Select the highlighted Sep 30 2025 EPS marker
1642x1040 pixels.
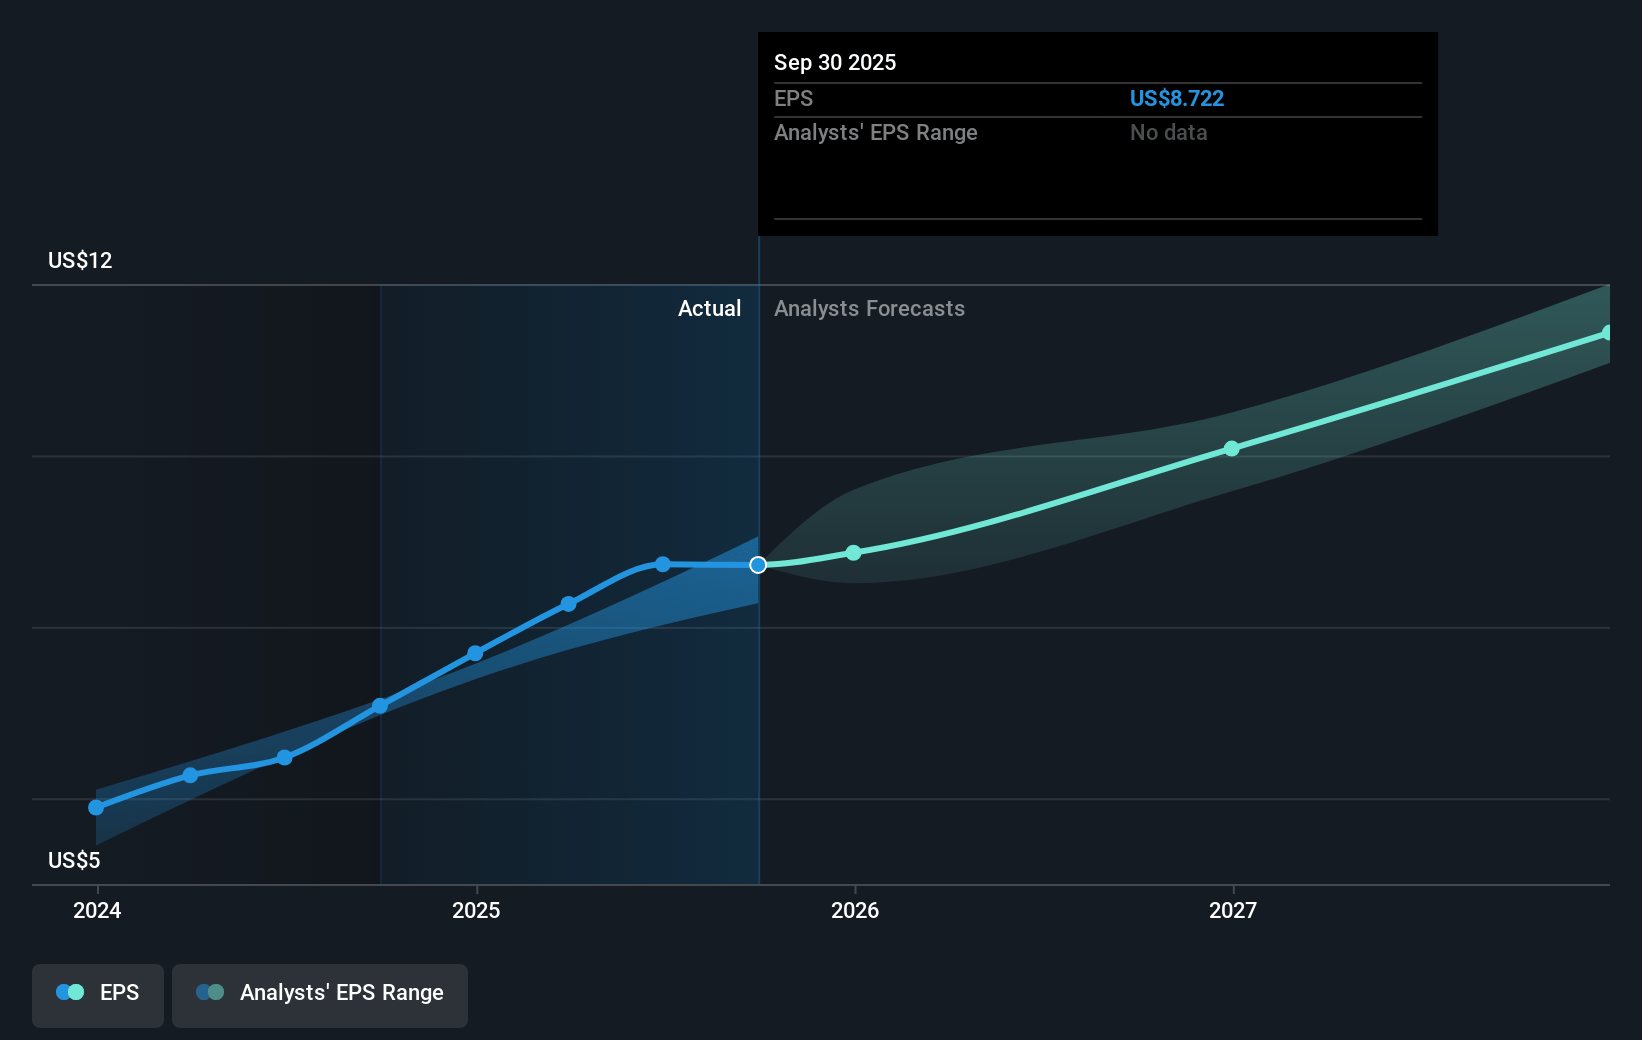coord(758,565)
